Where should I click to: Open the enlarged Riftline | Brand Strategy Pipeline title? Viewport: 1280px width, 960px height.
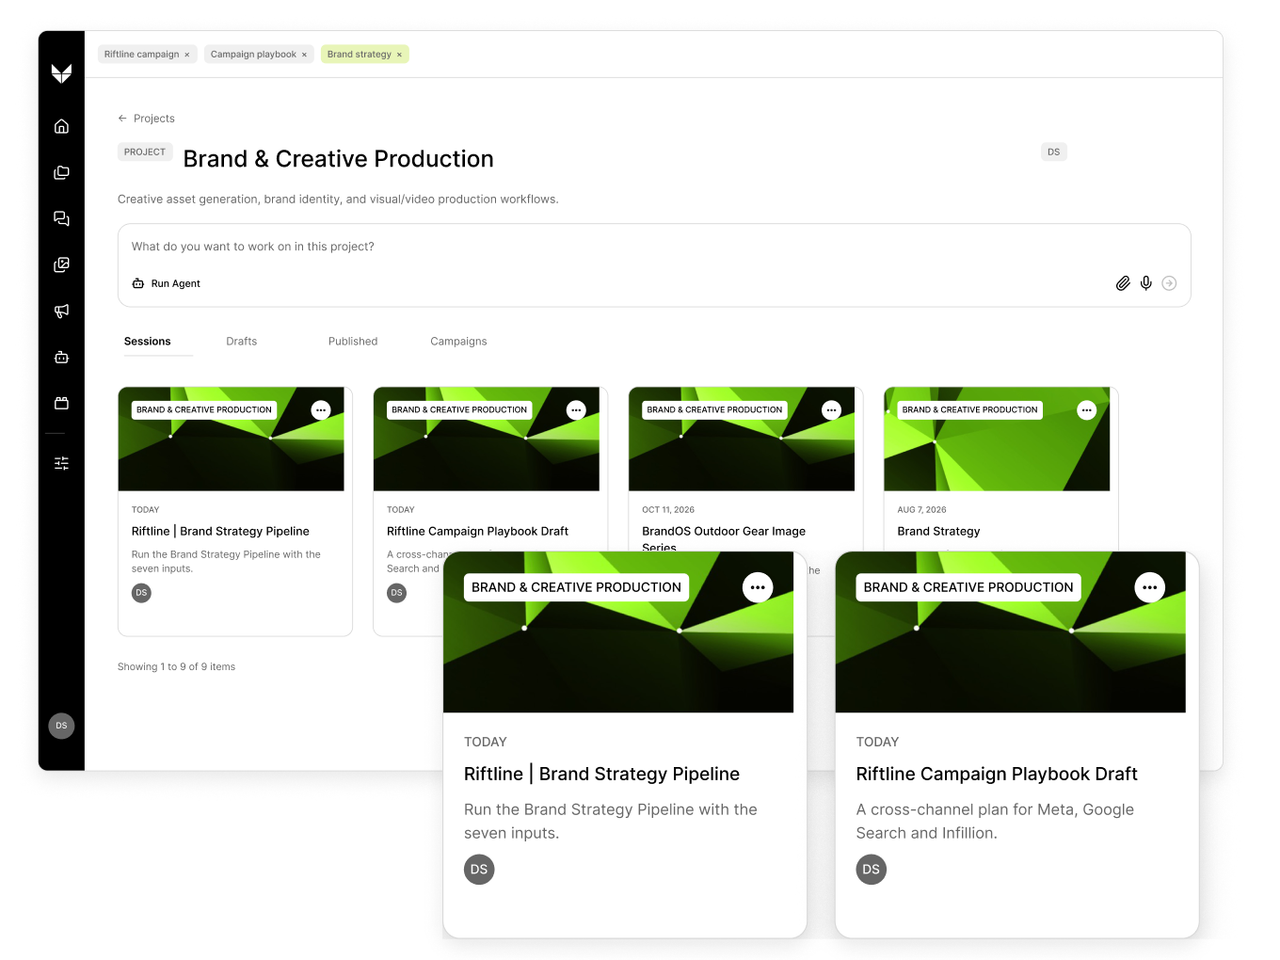pos(602,774)
